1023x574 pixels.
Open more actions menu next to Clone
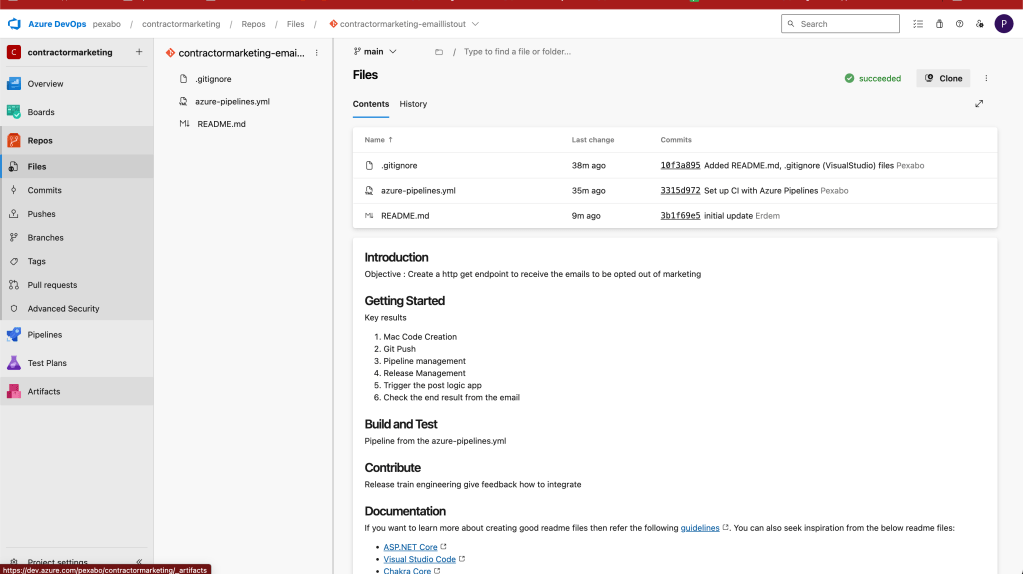click(x=986, y=78)
